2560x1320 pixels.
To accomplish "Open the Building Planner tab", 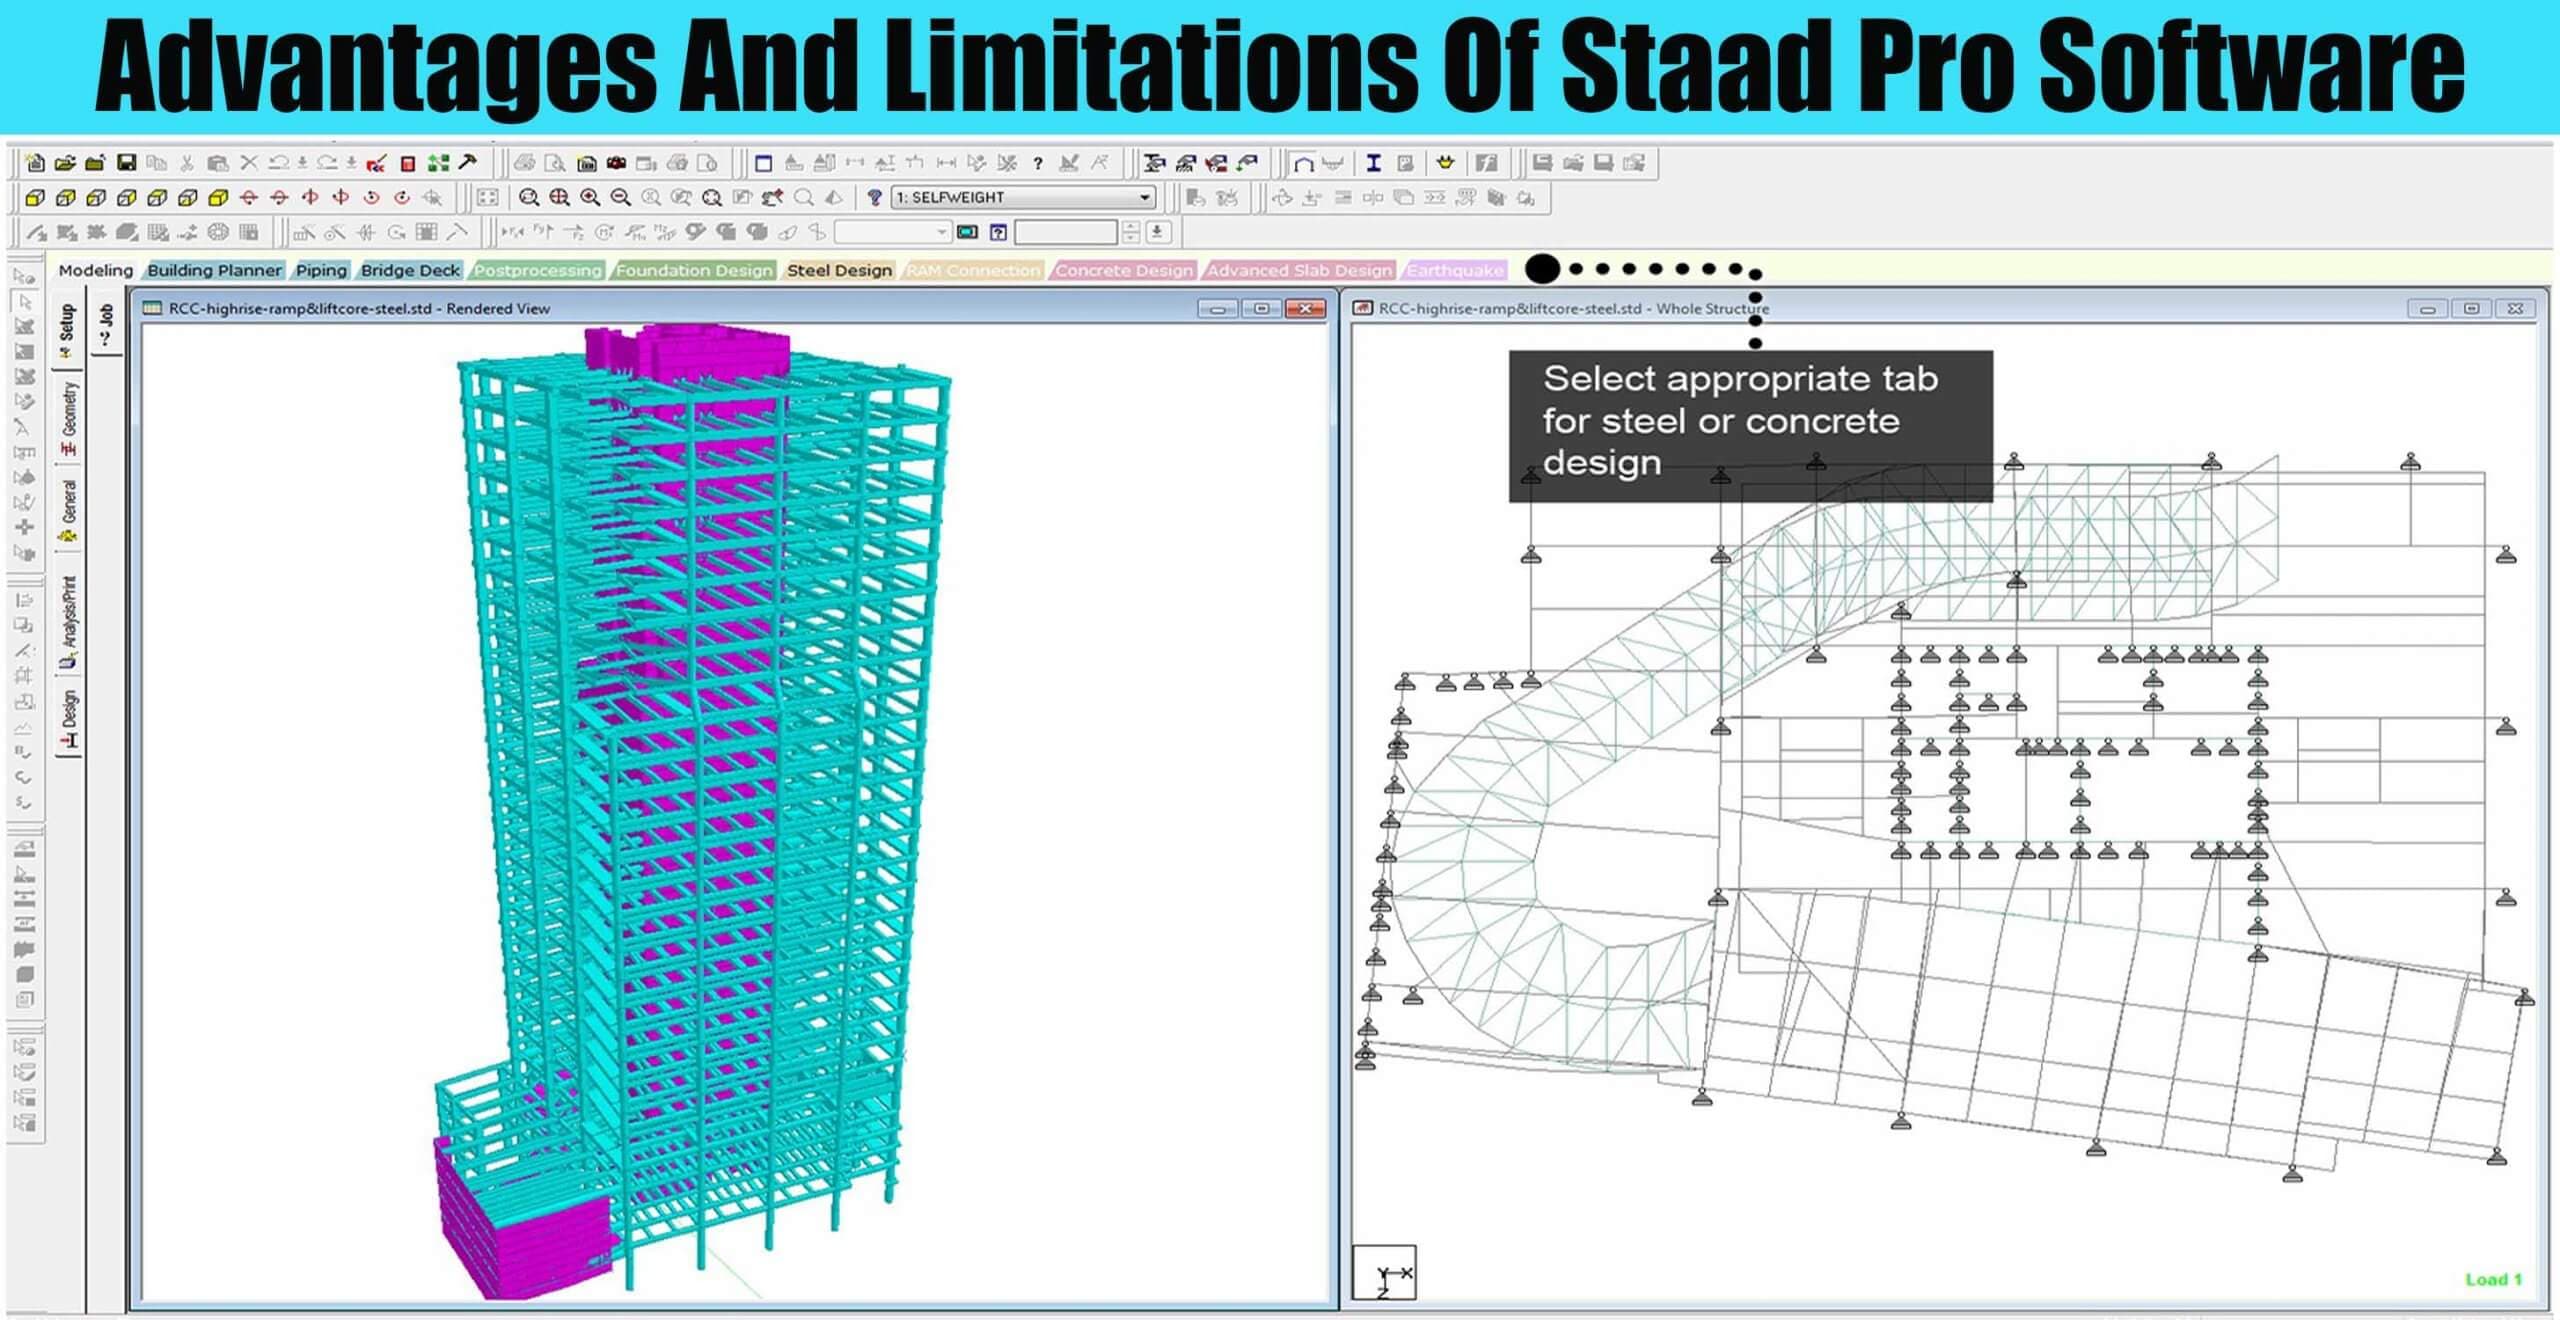I will pyautogui.click(x=214, y=270).
